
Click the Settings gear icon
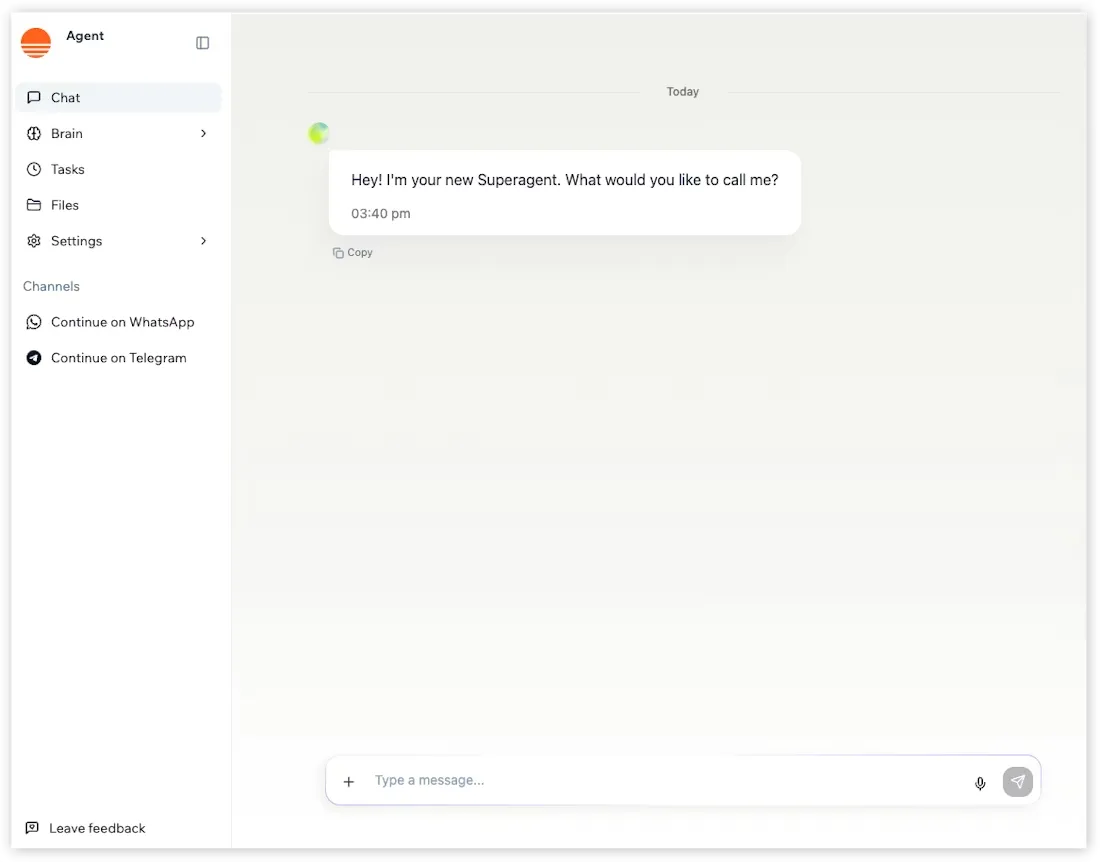[34, 241]
